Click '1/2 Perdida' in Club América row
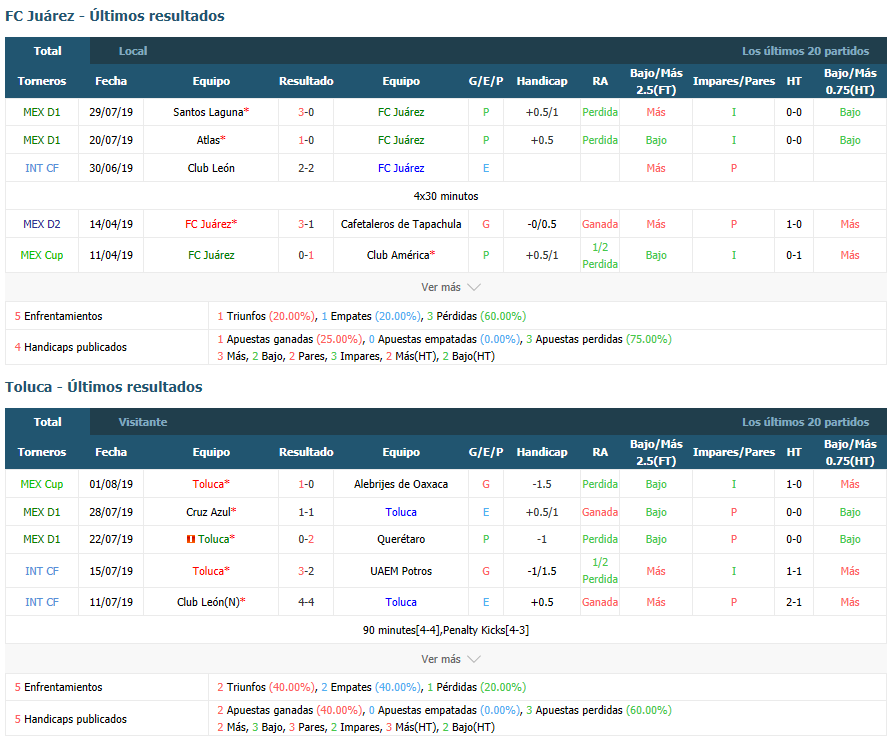Image resolution: width=895 pixels, height=742 pixels. point(600,255)
